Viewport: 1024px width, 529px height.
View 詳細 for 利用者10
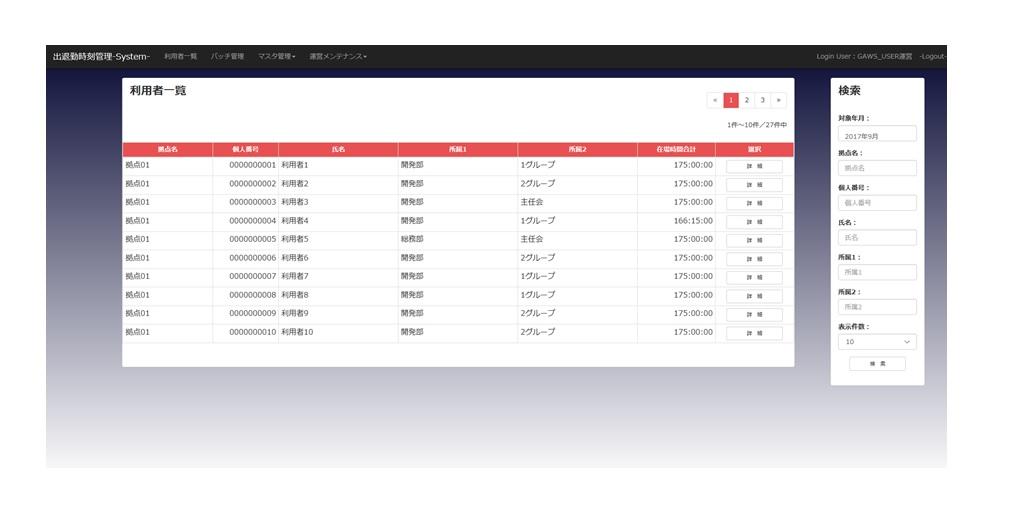(x=754, y=333)
